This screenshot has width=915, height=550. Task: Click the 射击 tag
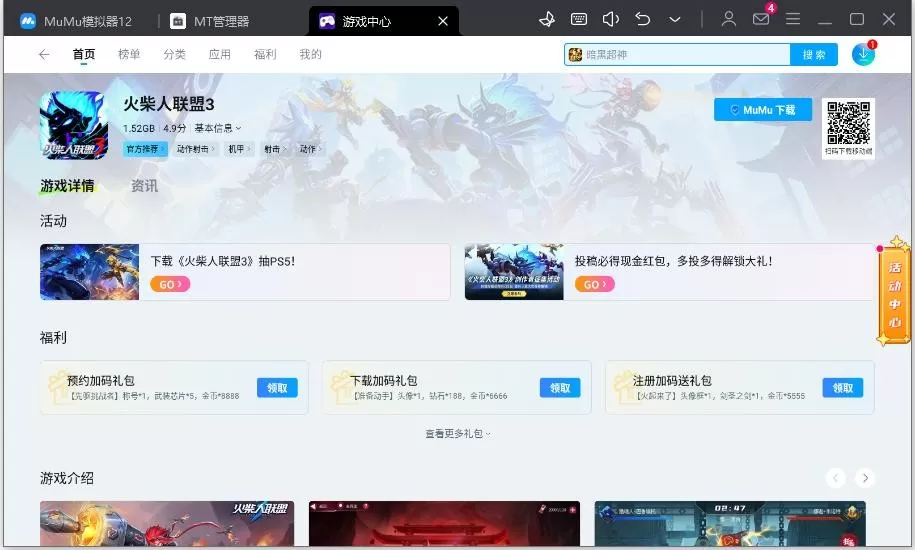[x=275, y=149]
